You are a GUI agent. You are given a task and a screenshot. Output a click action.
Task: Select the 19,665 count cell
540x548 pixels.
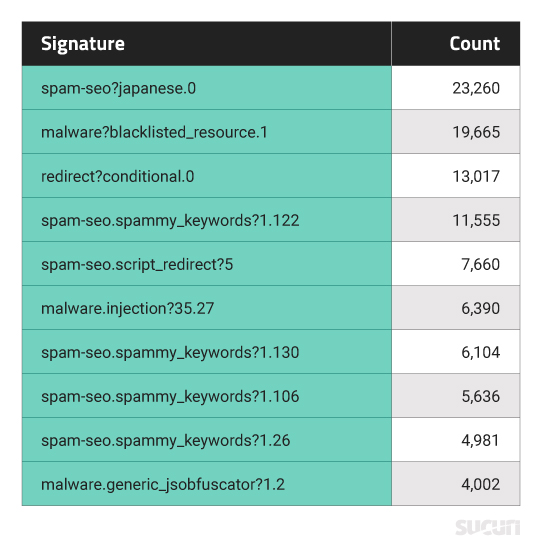(x=456, y=132)
